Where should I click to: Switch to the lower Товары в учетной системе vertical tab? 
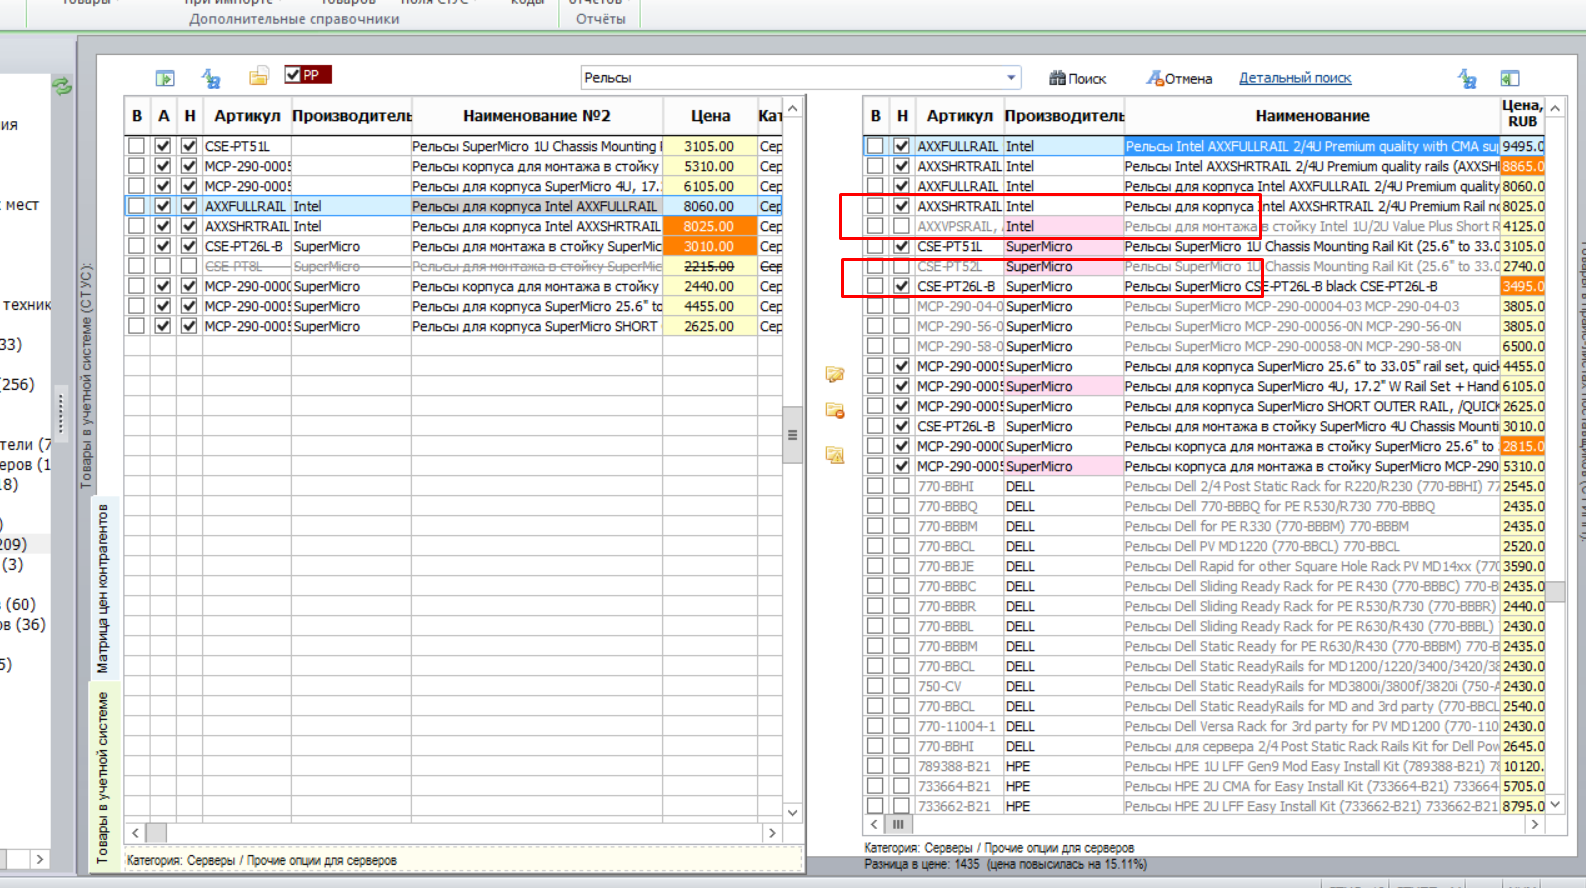click(x=103, y=777)
